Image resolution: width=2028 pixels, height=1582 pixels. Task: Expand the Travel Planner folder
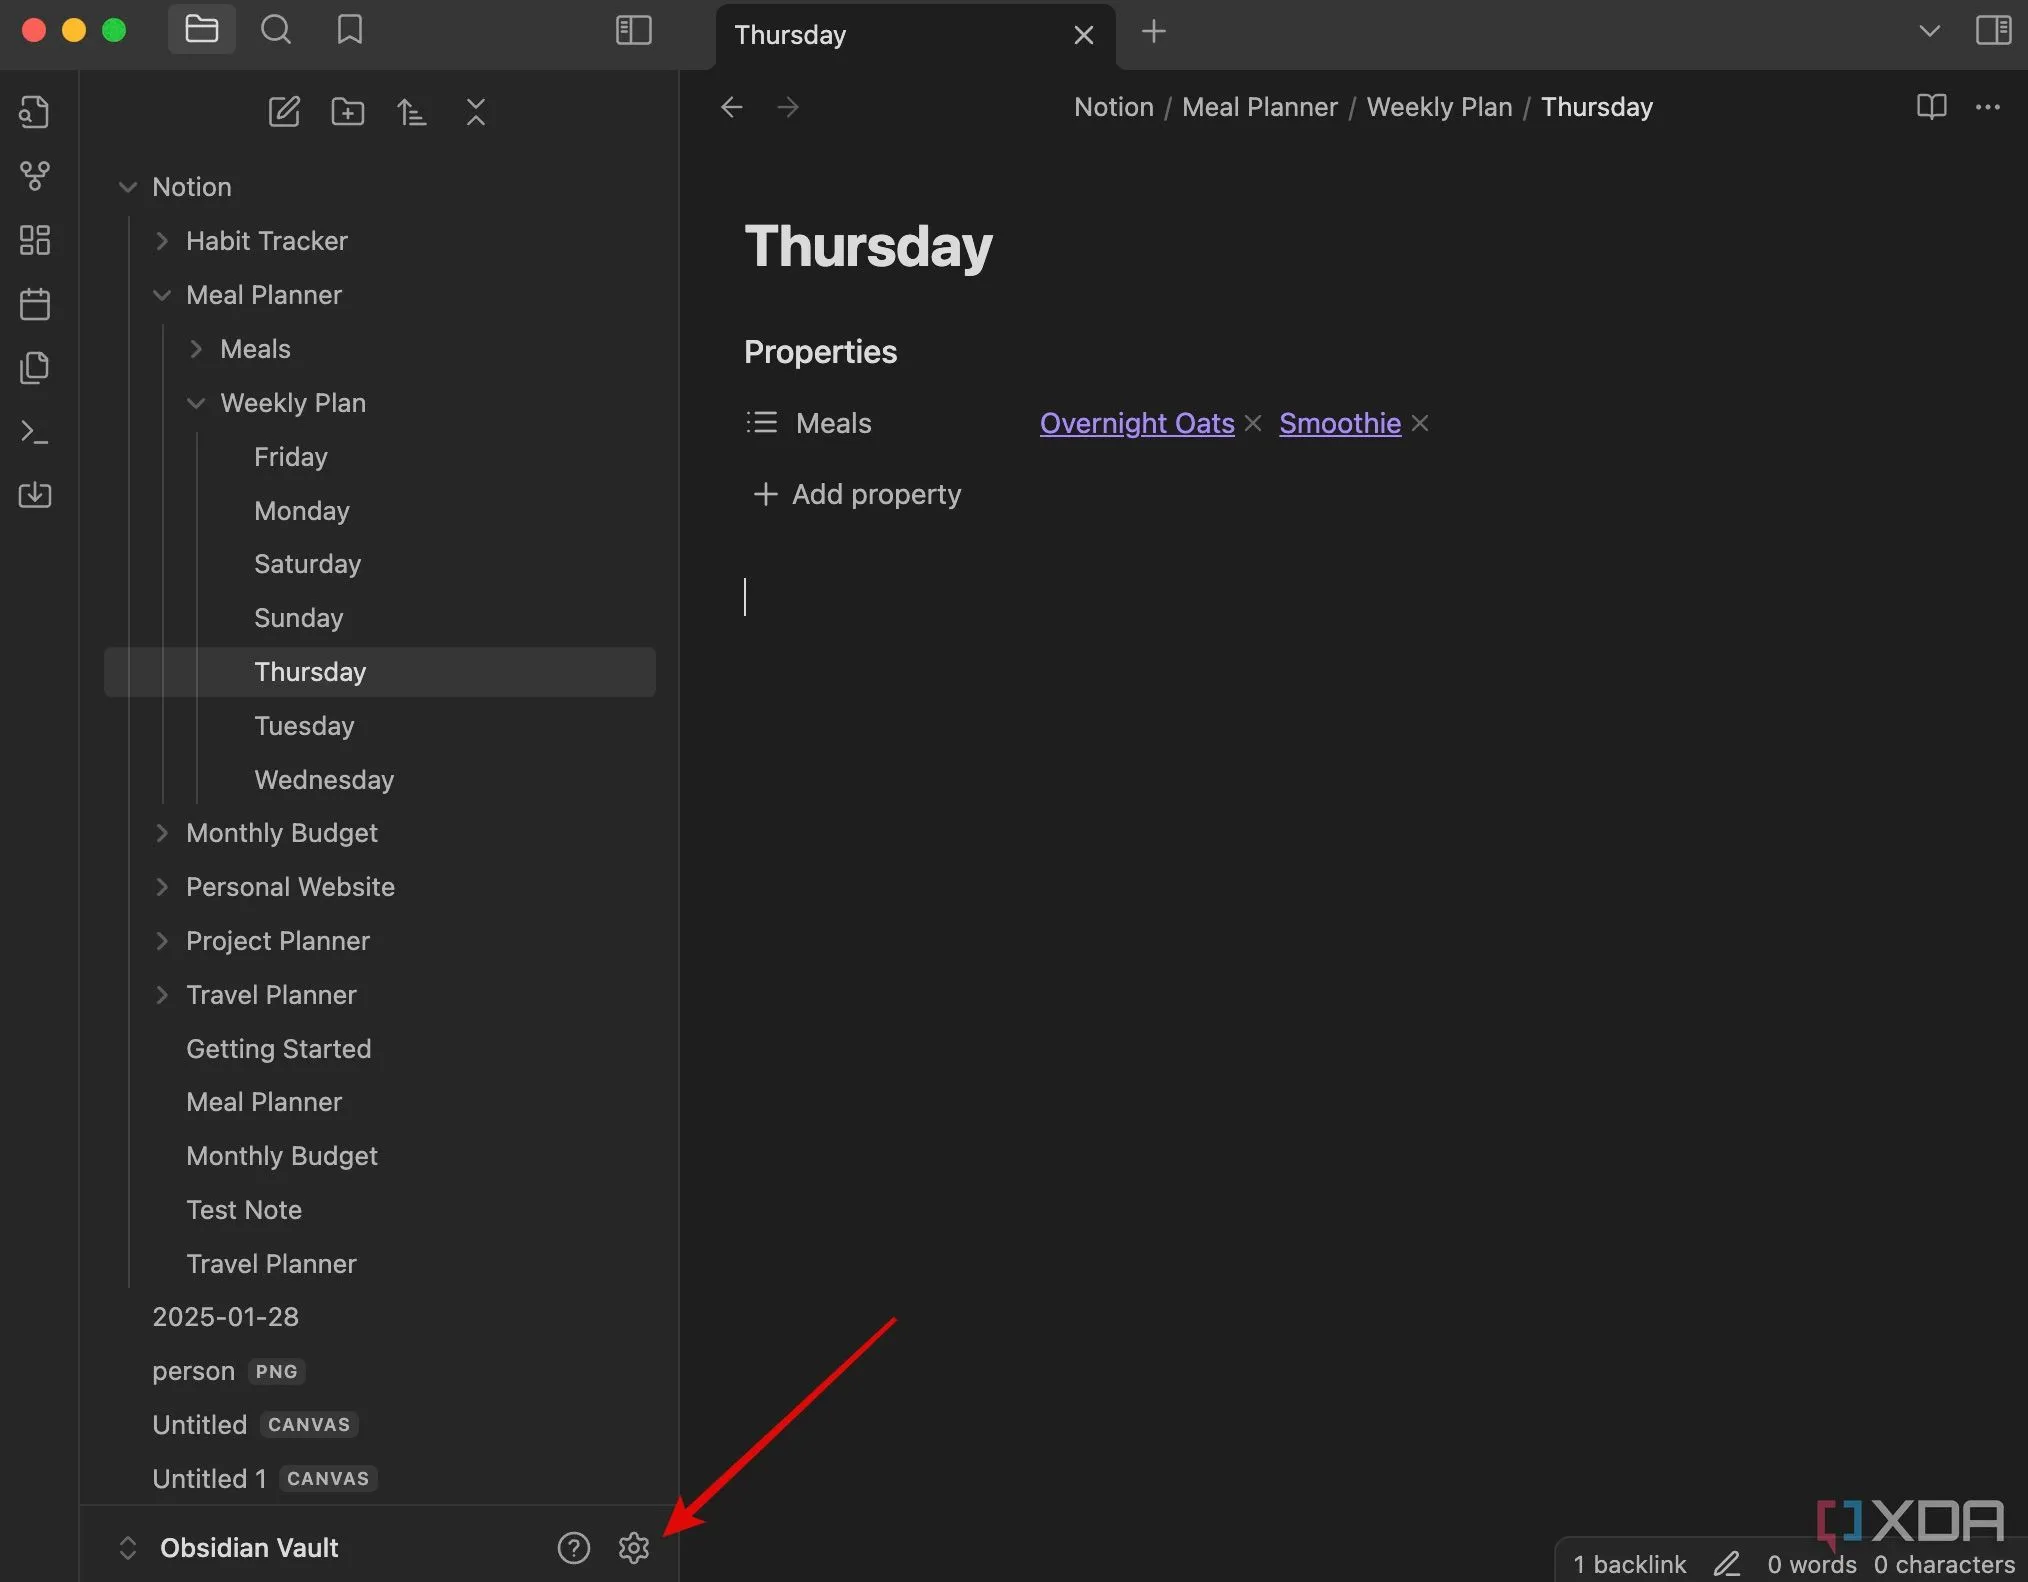pyautogui.click(x=161, y=995)
